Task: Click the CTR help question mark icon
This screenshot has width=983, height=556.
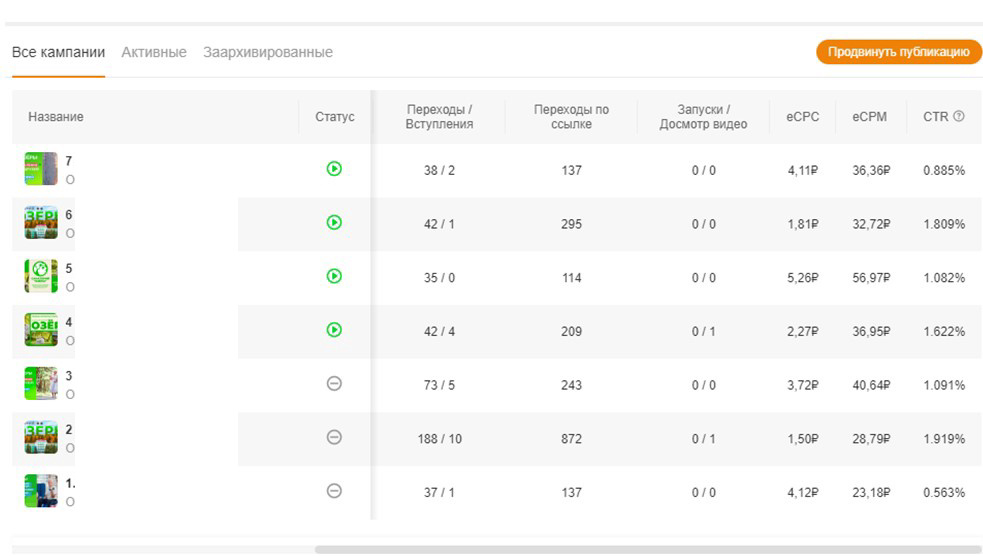Action: [959, 116]
